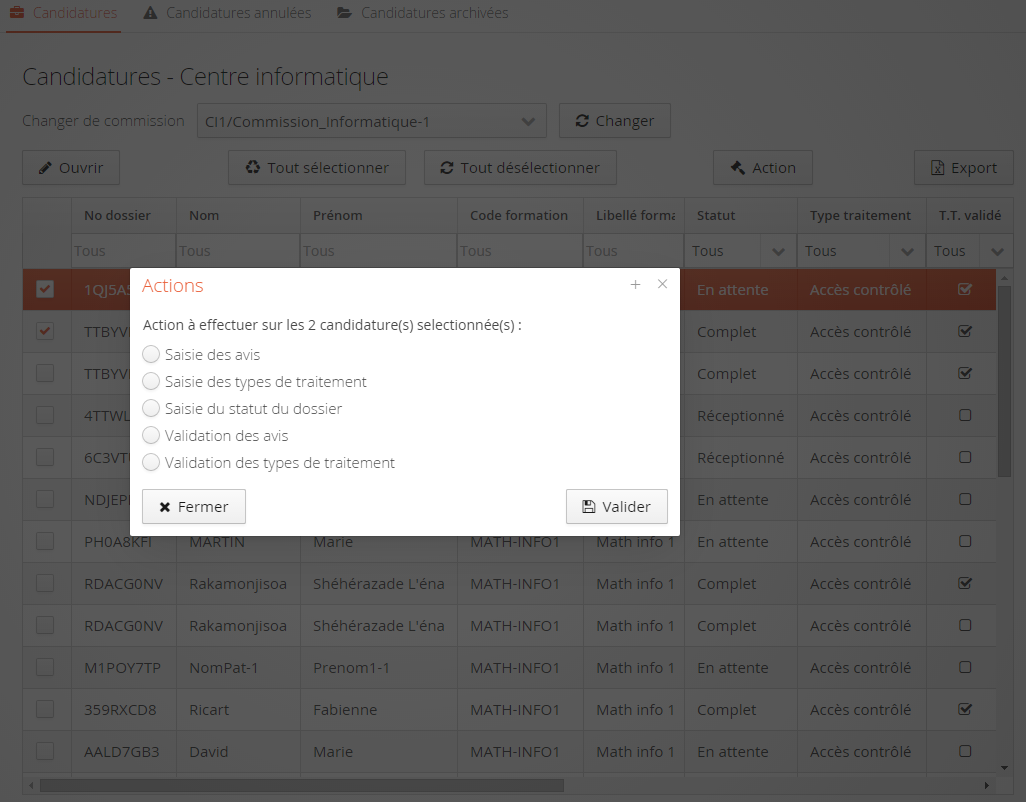This screenshot has width=1026, height=802.
Task: Click the Ouvrir pencil button
Action: point(71,168)
